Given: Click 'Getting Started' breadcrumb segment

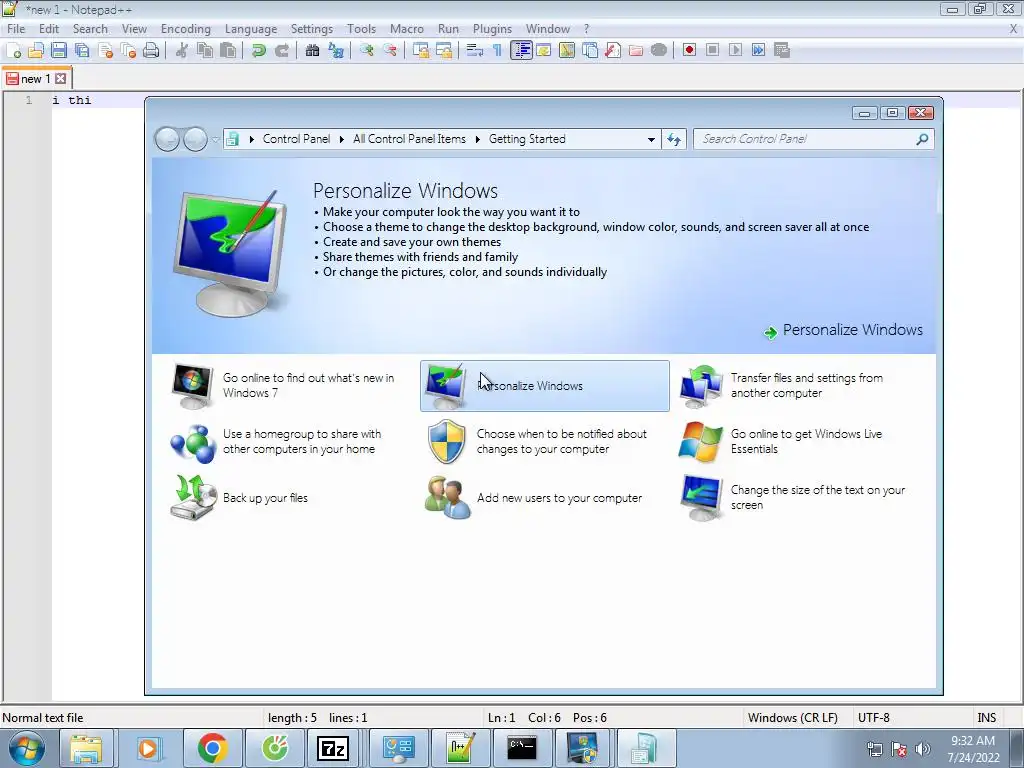Looking at the screenshot, I should tap(527, 139).
